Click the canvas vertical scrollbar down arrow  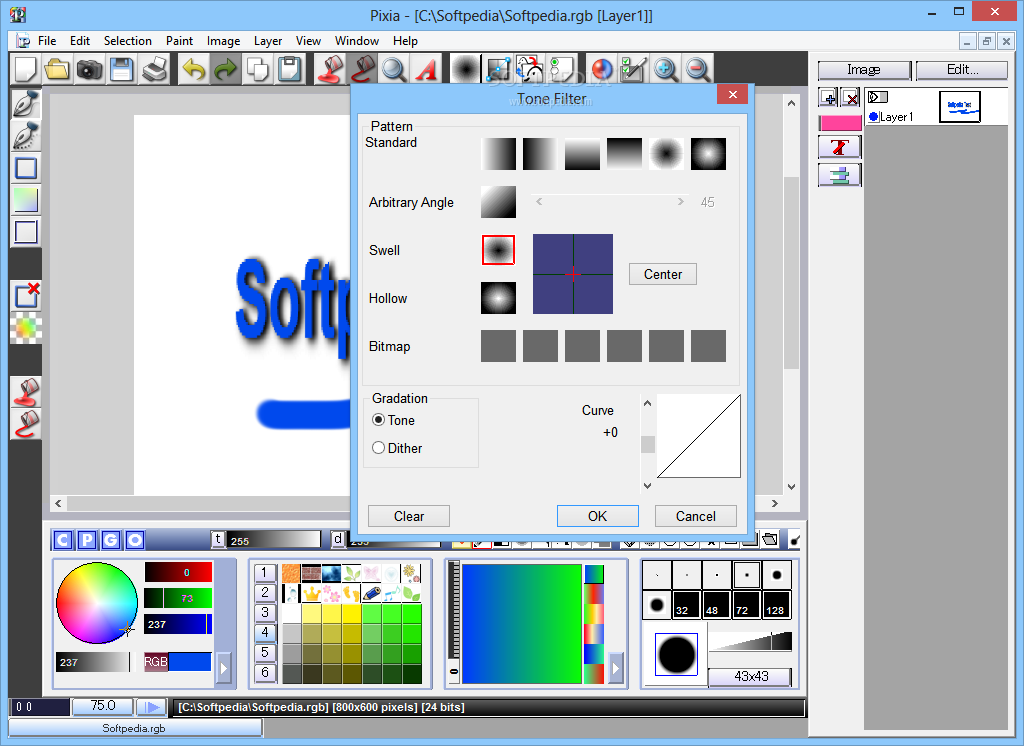click(791, 487)
